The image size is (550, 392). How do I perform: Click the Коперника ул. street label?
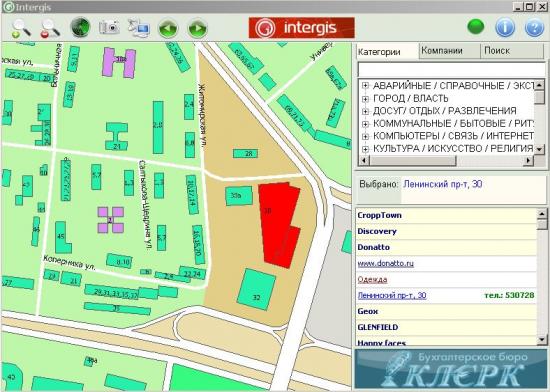click(x=69, y=263)
